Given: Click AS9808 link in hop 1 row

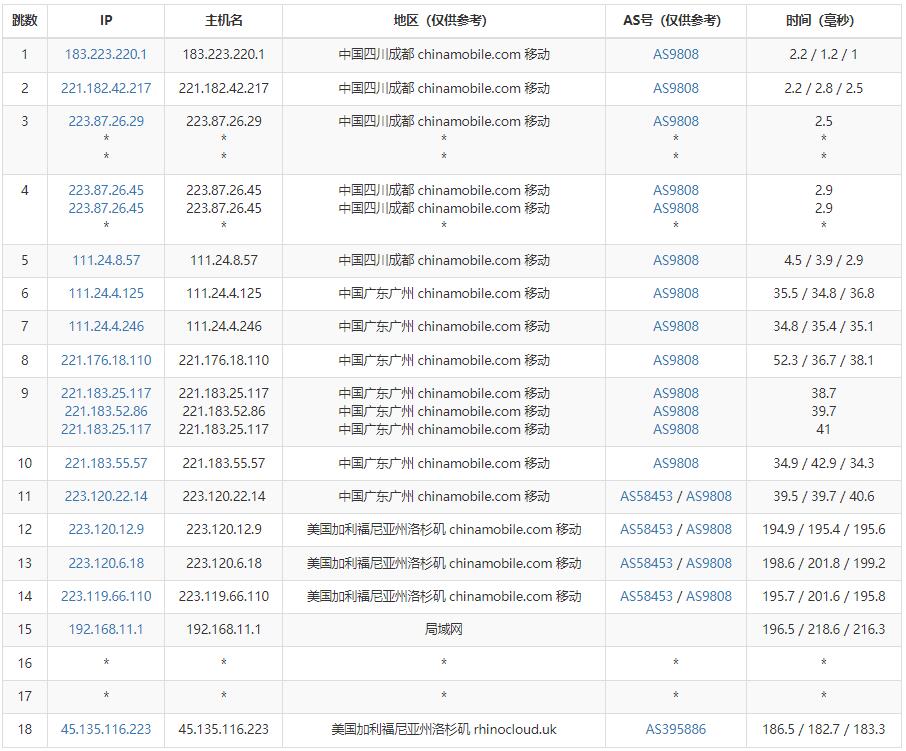Looking at the screenshot, I should click(x=675, y=54).
